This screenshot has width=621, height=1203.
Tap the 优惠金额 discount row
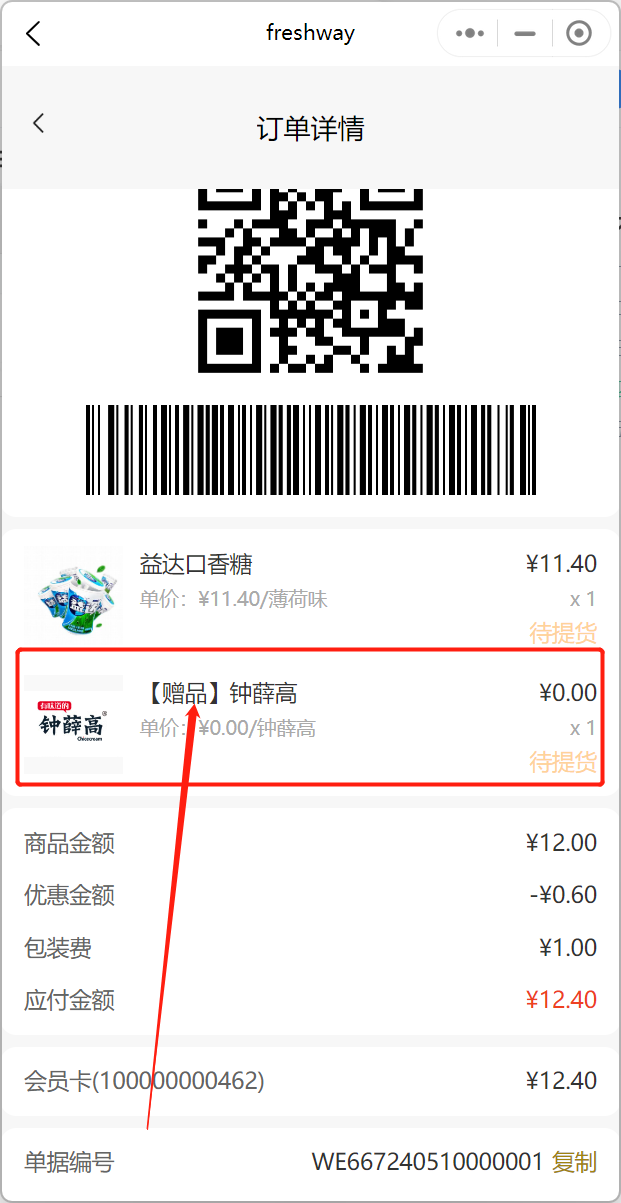click(310, 895)
